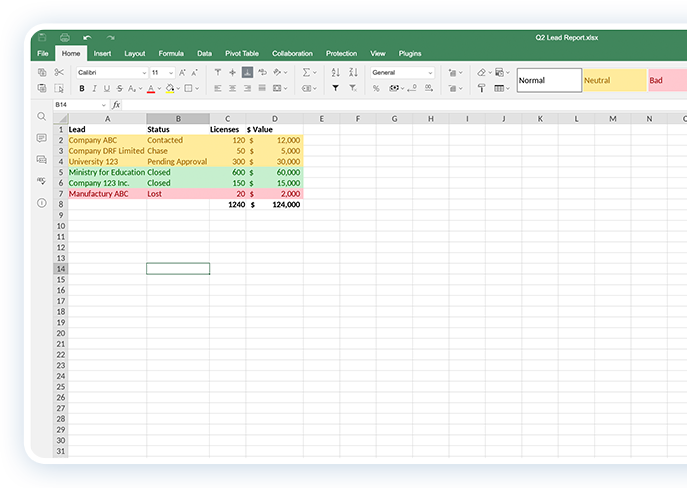687x488 pixels.
Task: Decrease the font size
Action: (195, 72)
